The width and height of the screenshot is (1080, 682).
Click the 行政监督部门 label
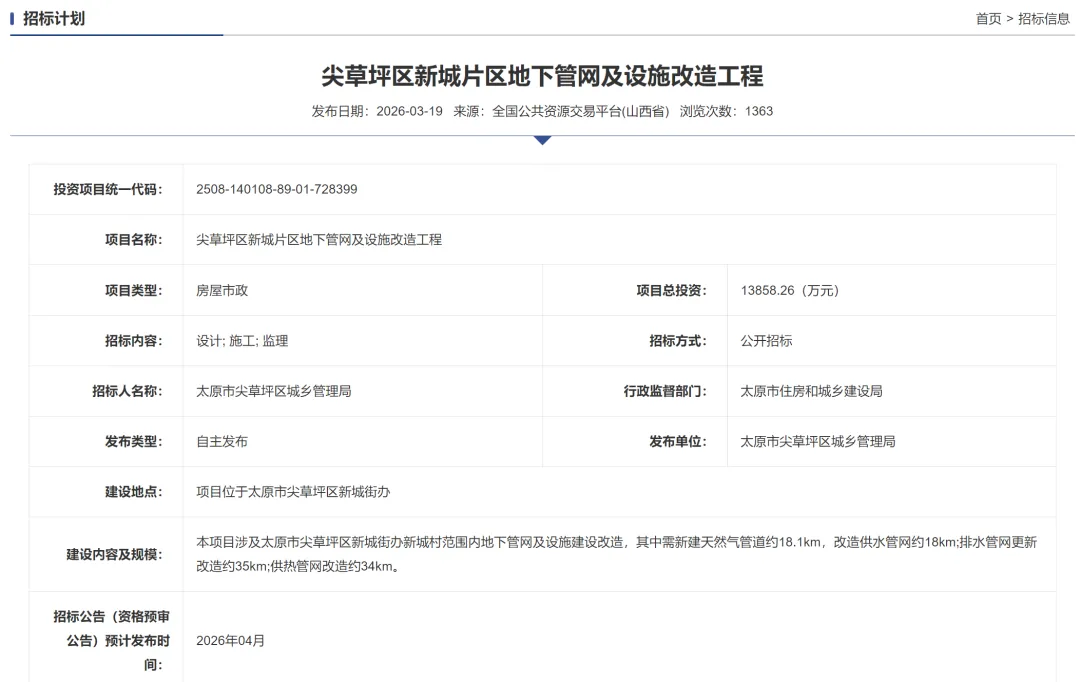coord(665,391)
